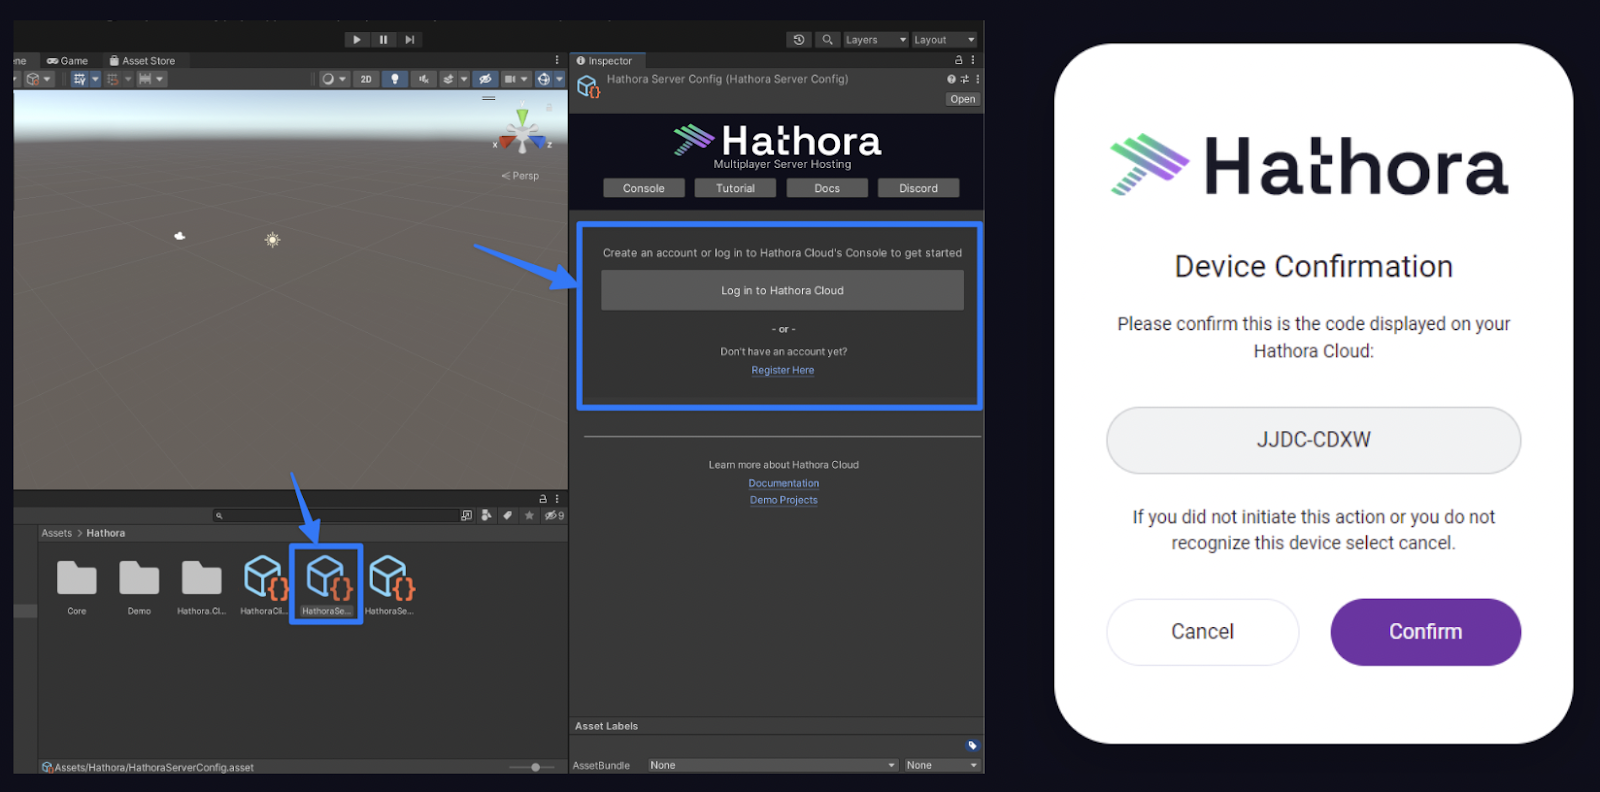Toggle the Persp projection label
The height and width of the screenshot is (792, 1600).
point(520,176)
